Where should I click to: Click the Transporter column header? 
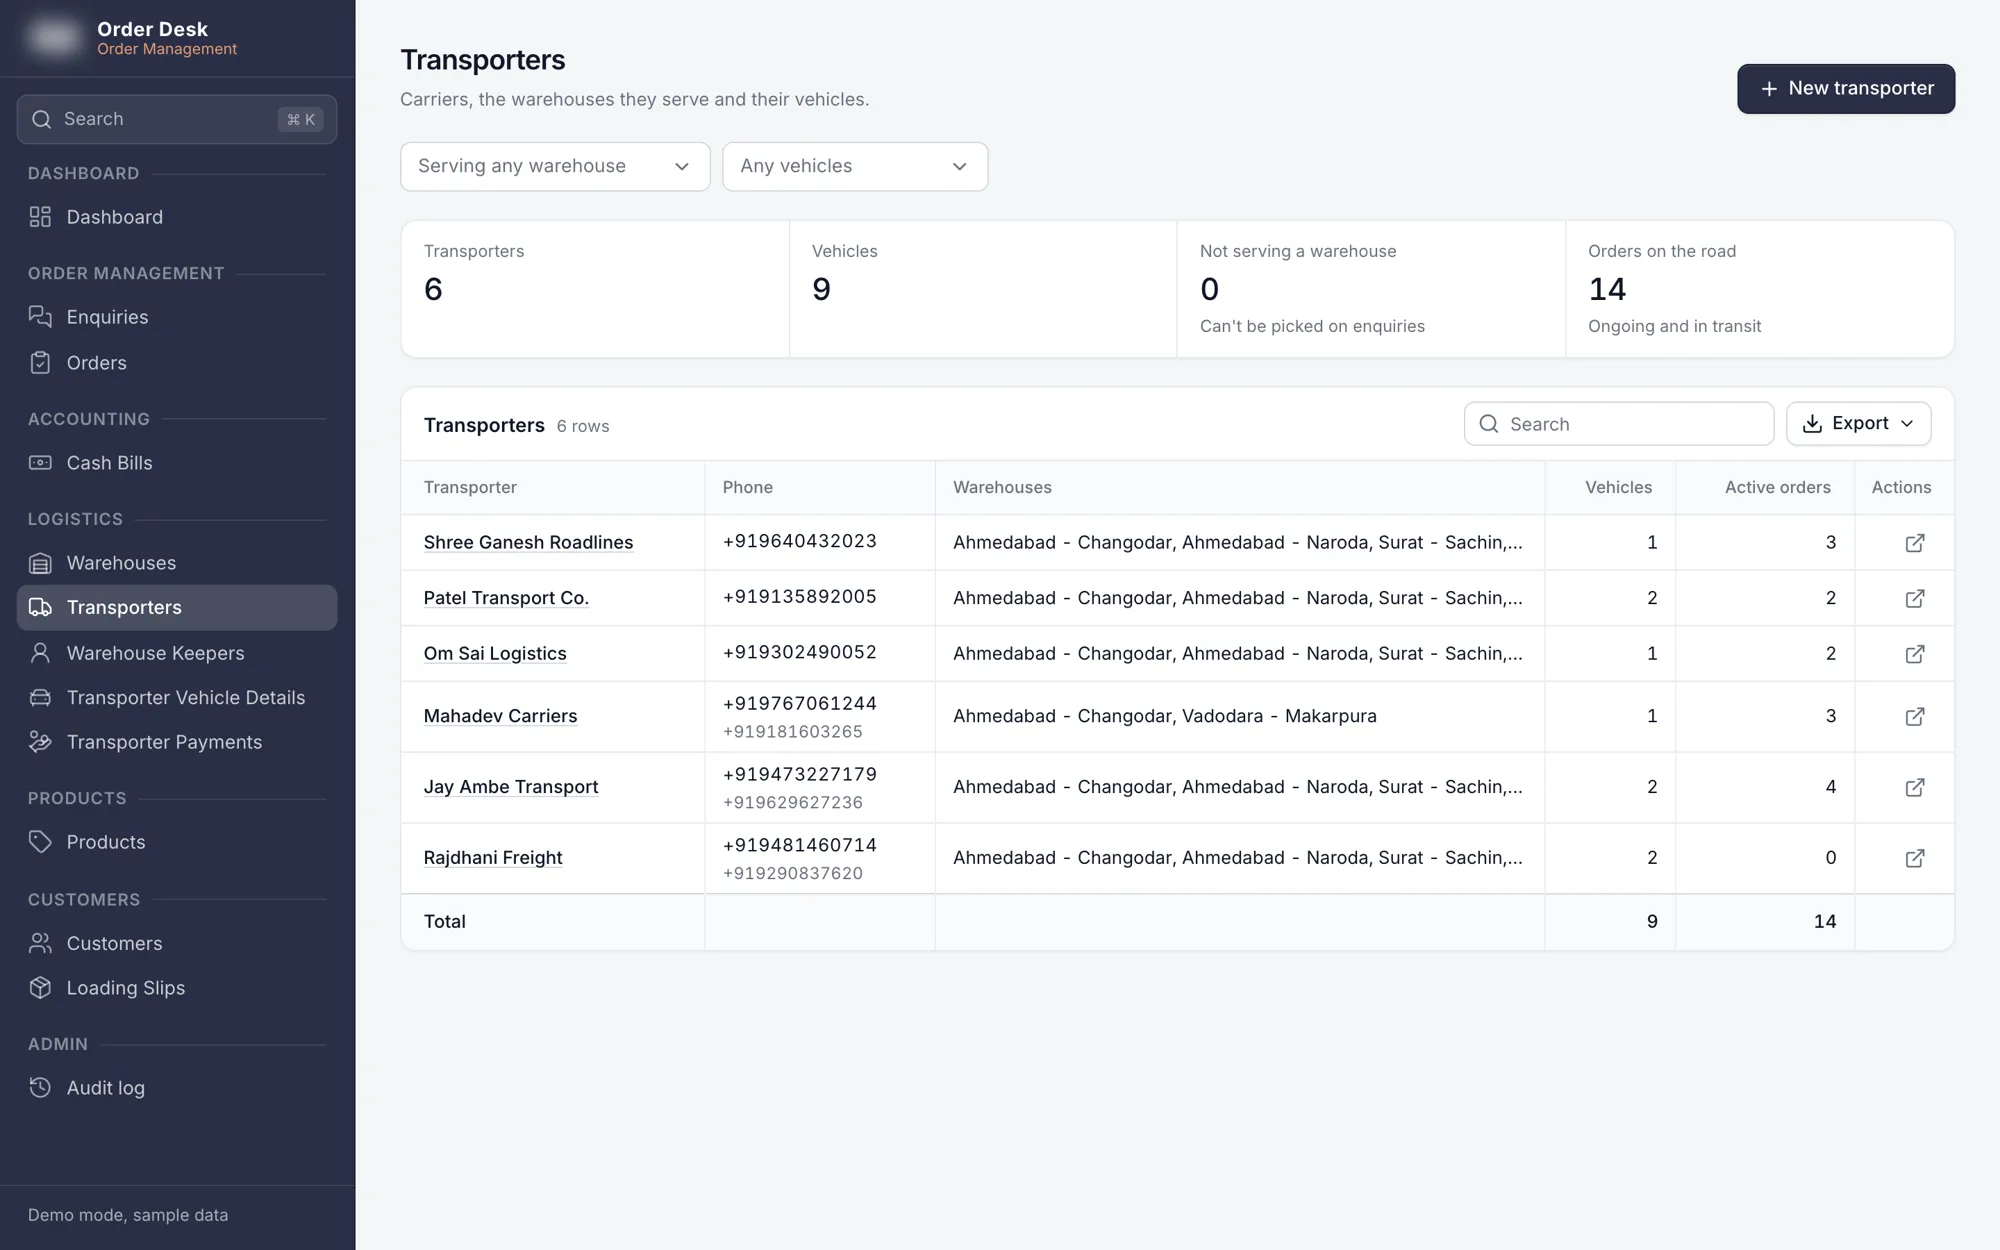click(470, 487)
